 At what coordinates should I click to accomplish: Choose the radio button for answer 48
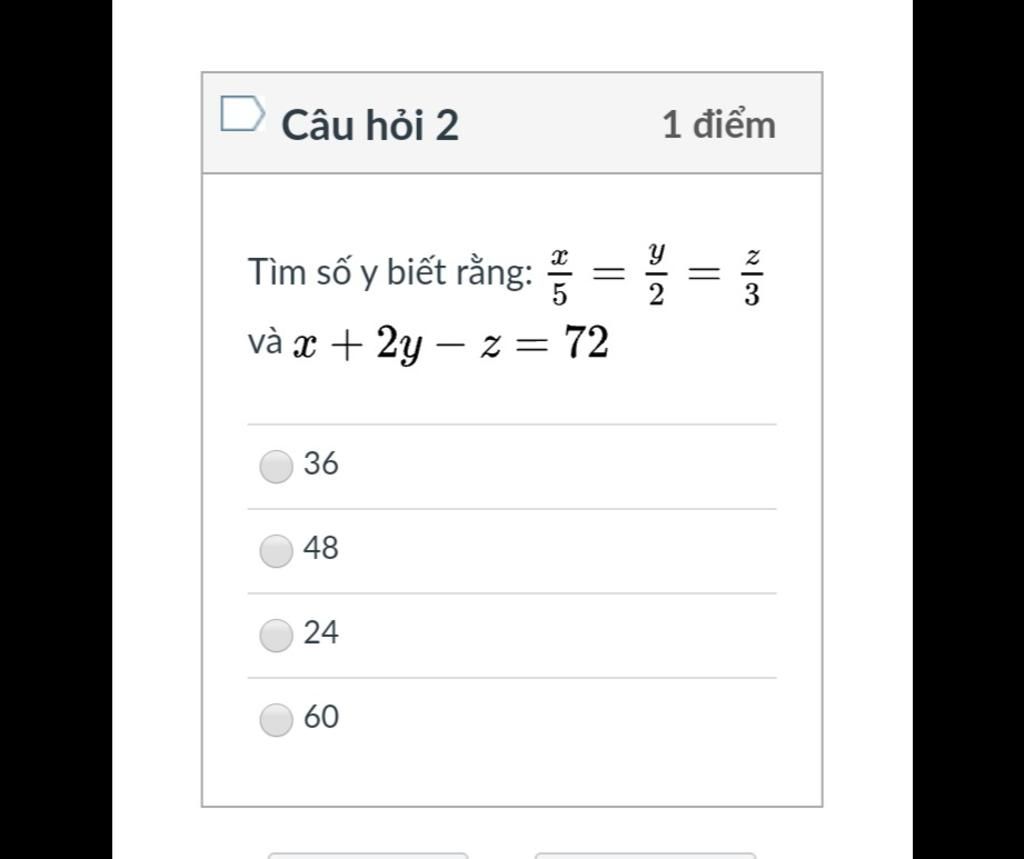click(x=276, y=550)
